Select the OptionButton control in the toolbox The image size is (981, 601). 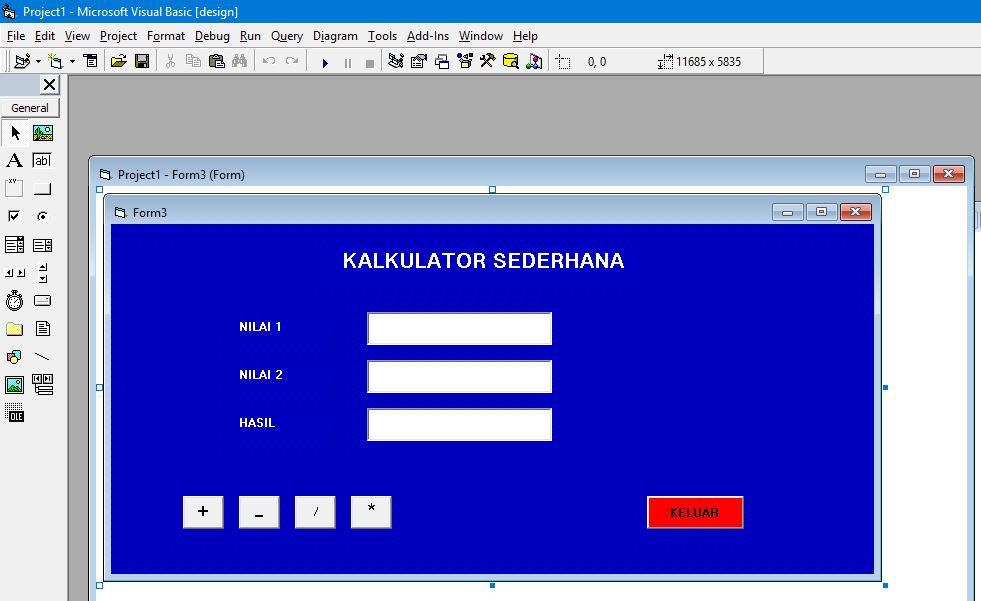(41, 216)
